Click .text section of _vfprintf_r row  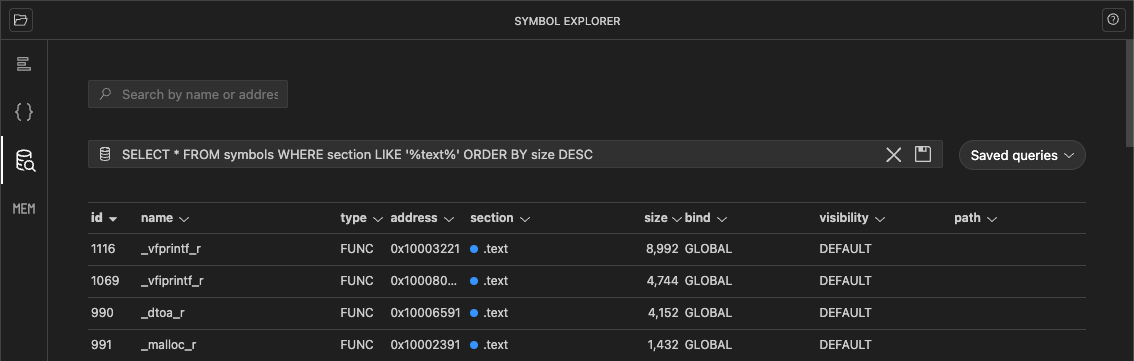pyautogui.click(x=489, y=249)
